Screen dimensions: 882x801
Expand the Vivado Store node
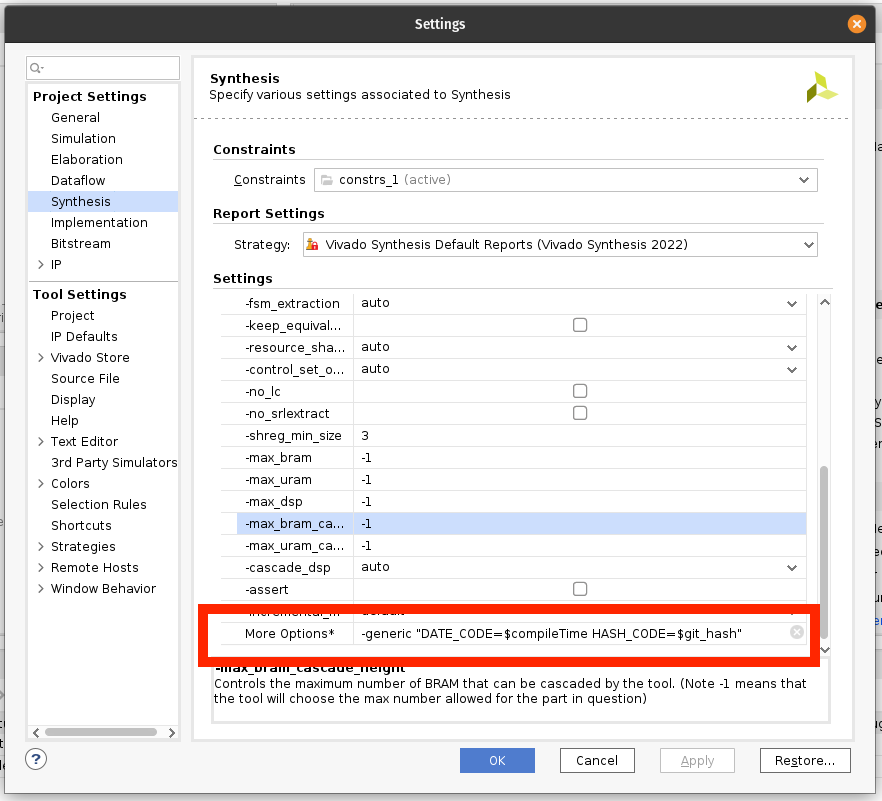click(40, 358)
